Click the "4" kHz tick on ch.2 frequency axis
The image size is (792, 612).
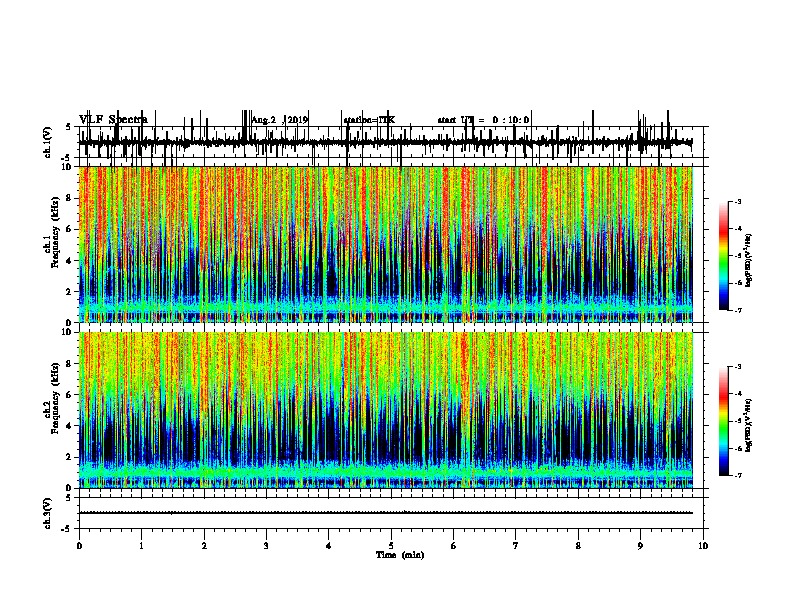click(x=70, y=426)
